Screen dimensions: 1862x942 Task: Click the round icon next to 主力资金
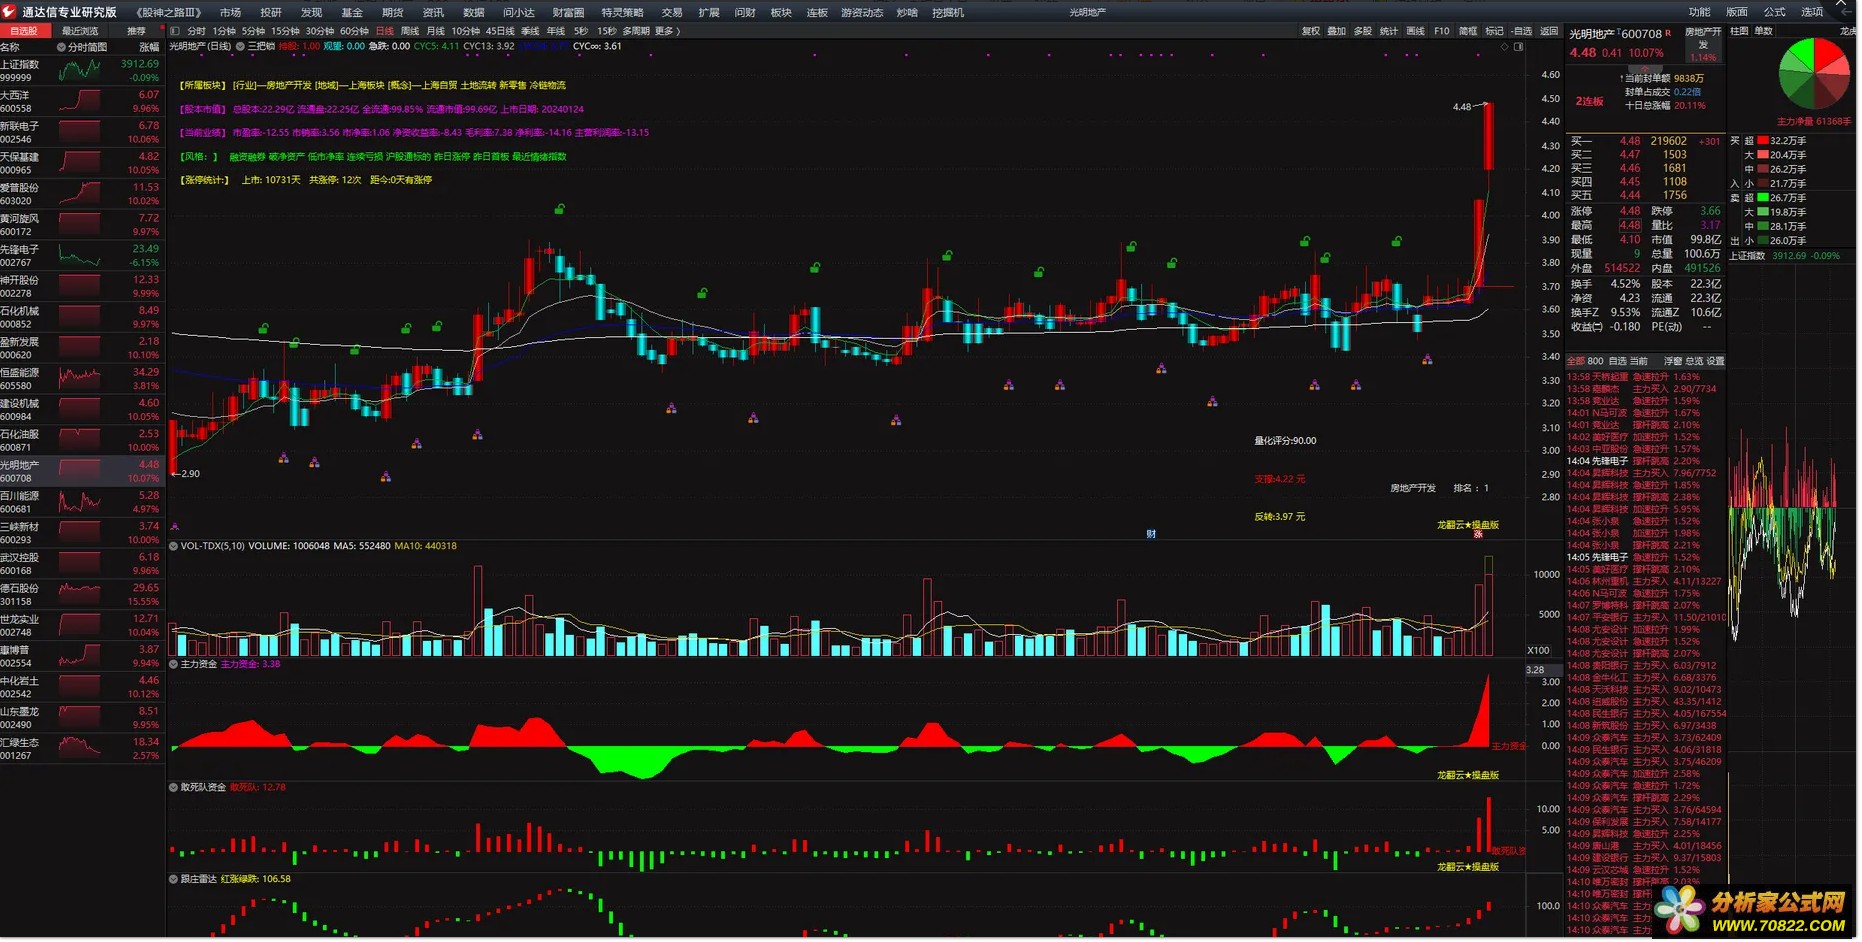(174, 665)
